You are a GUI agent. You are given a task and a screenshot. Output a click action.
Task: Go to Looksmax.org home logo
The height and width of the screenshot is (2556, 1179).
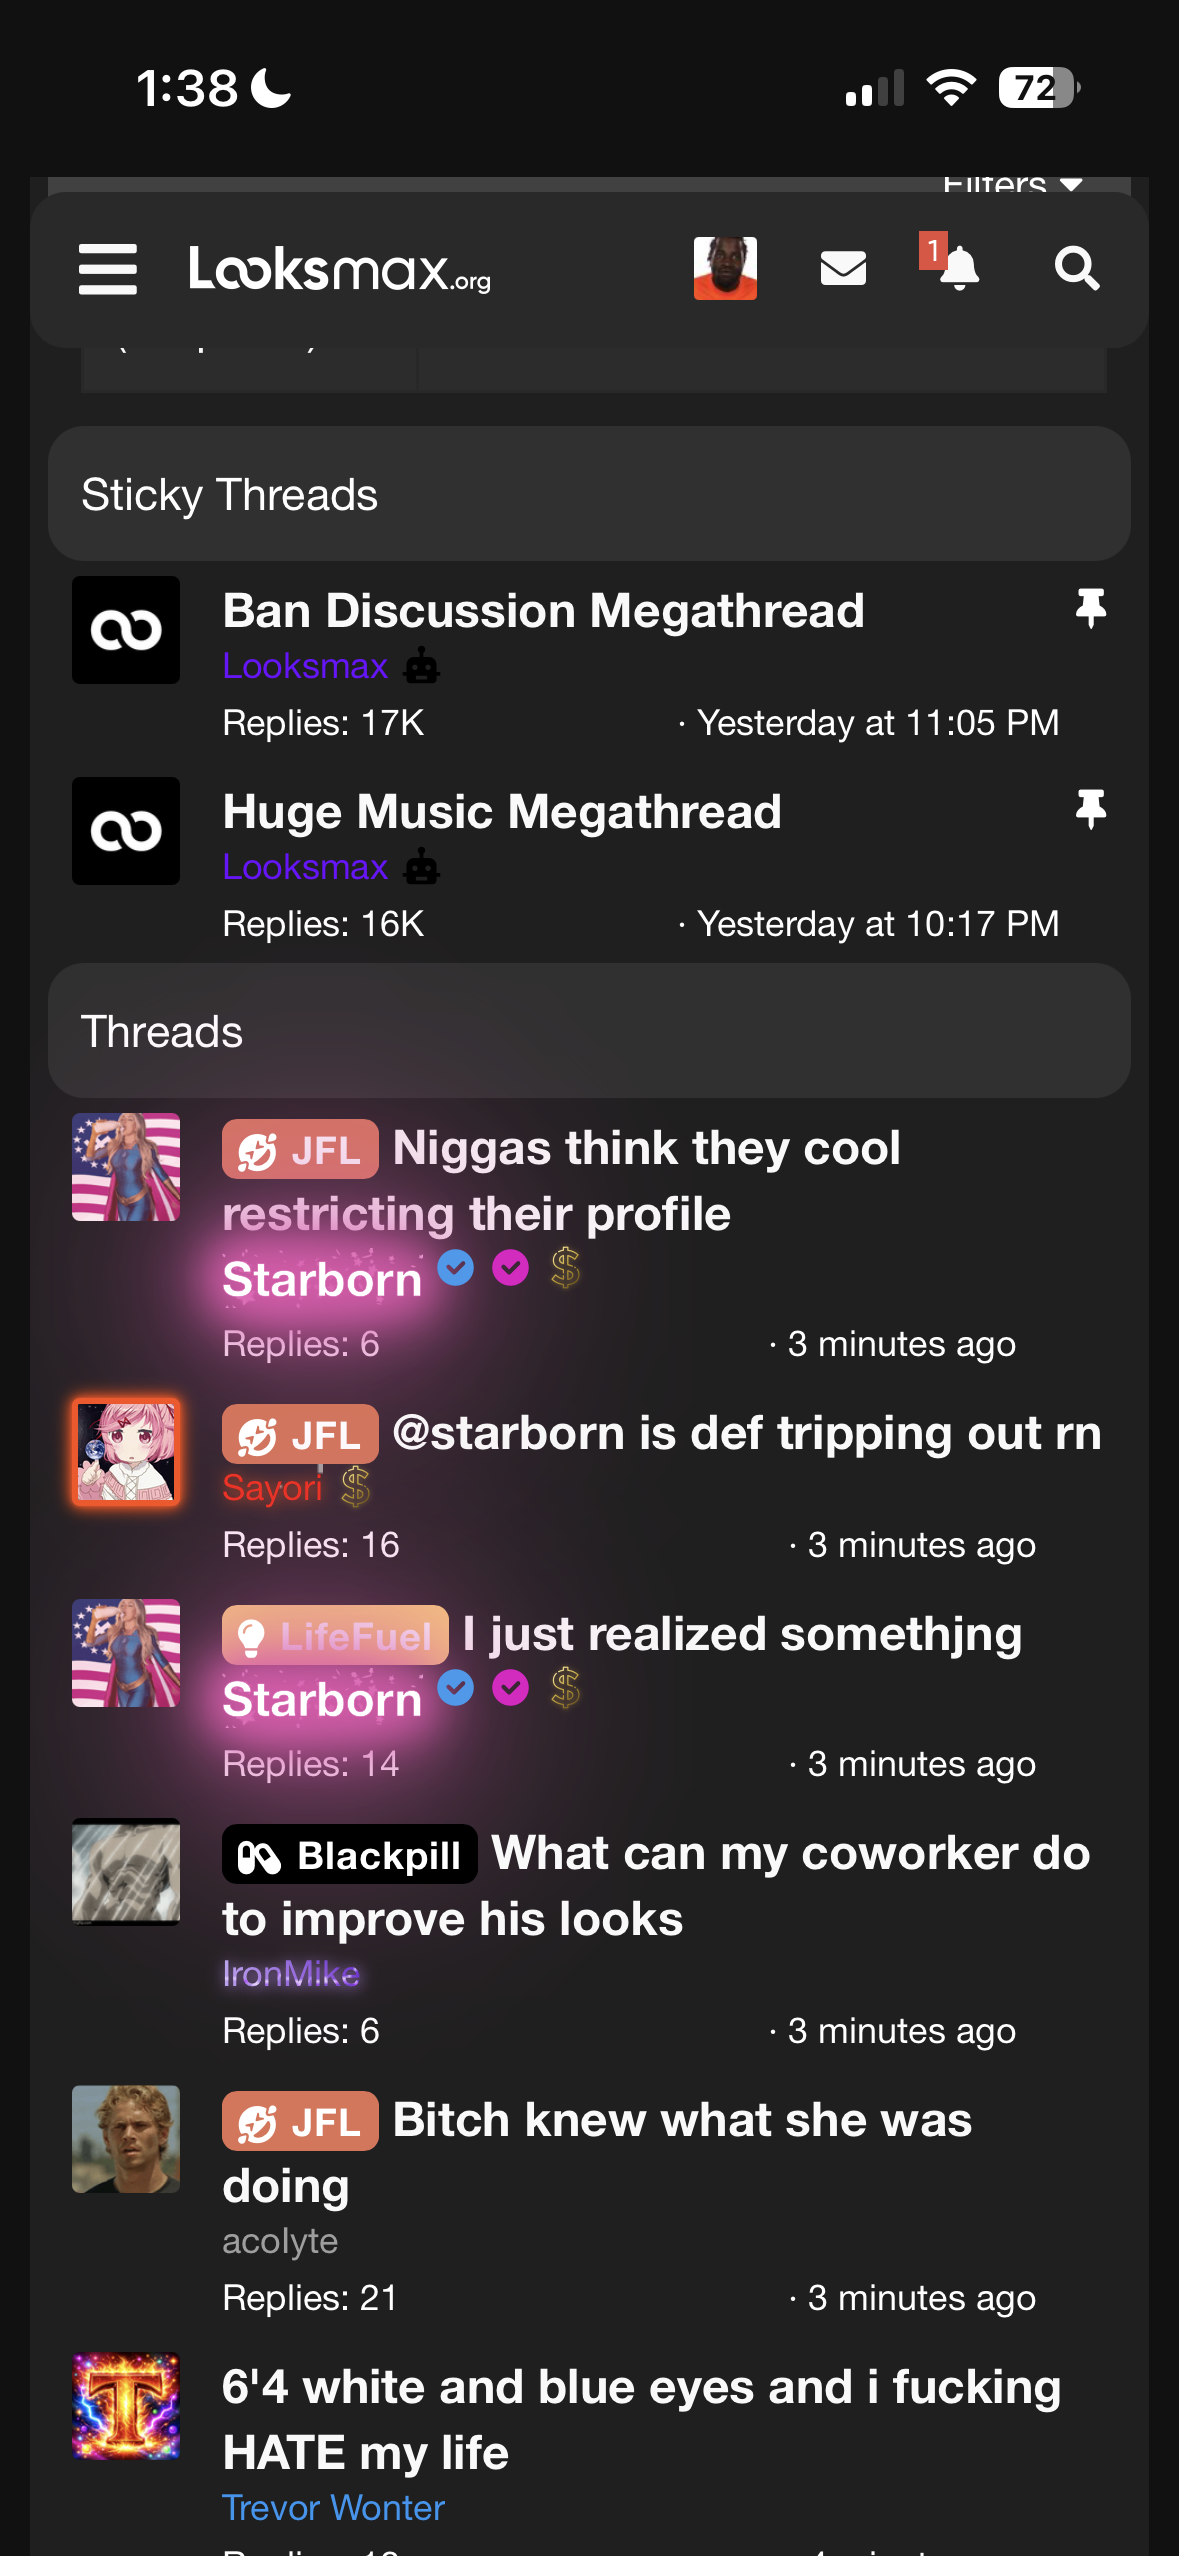(340, 269)
